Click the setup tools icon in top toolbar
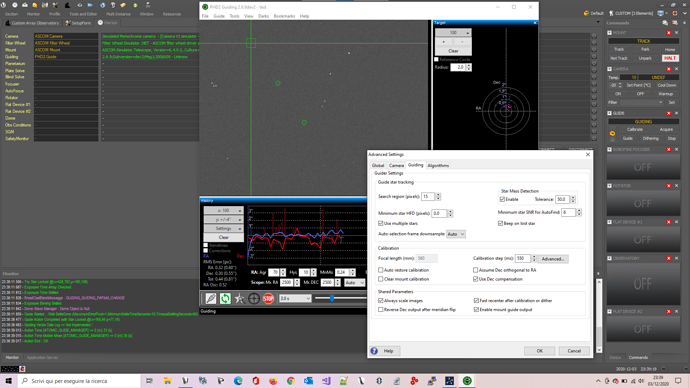This screenshot has height=388, width=690. [x=55, y=5]
